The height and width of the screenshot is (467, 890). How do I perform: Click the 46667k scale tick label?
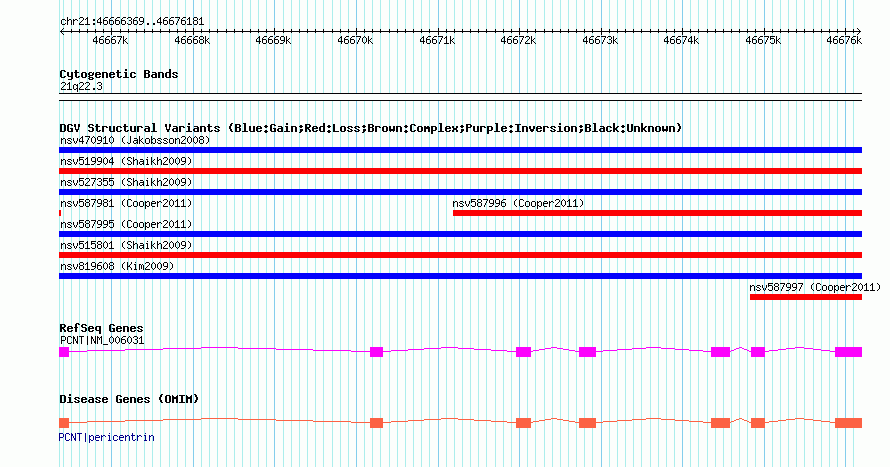pyautogui.click(x=110, y=41)
